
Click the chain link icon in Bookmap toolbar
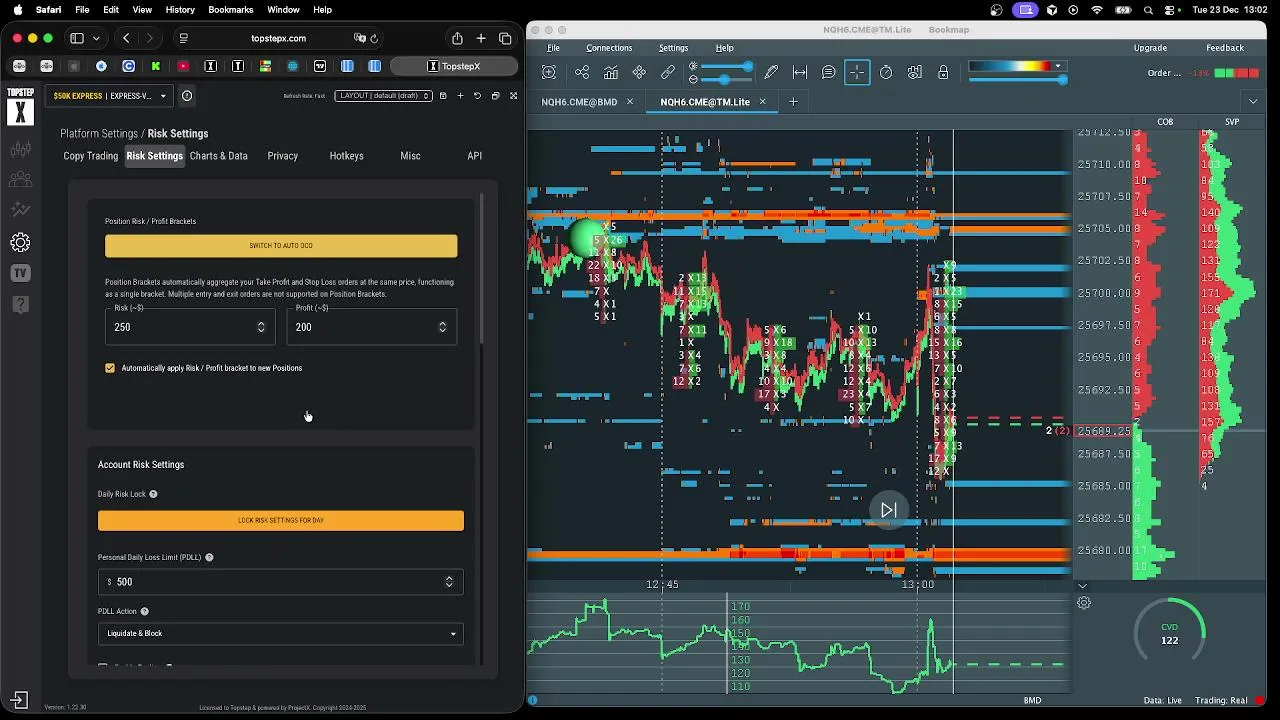click(668, 72)
